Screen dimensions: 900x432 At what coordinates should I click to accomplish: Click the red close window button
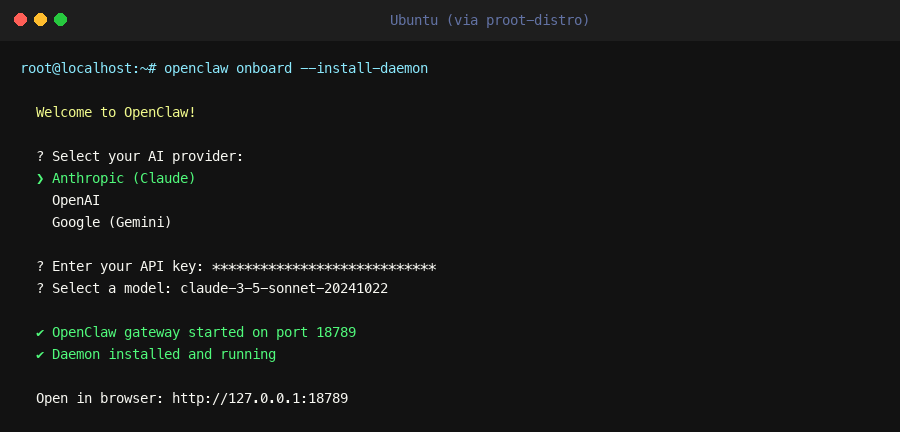[20, 20]
